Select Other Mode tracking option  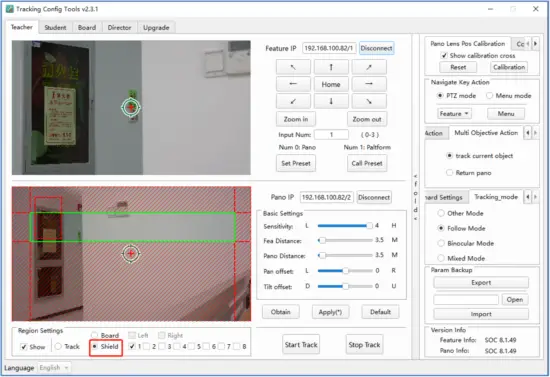441,213
